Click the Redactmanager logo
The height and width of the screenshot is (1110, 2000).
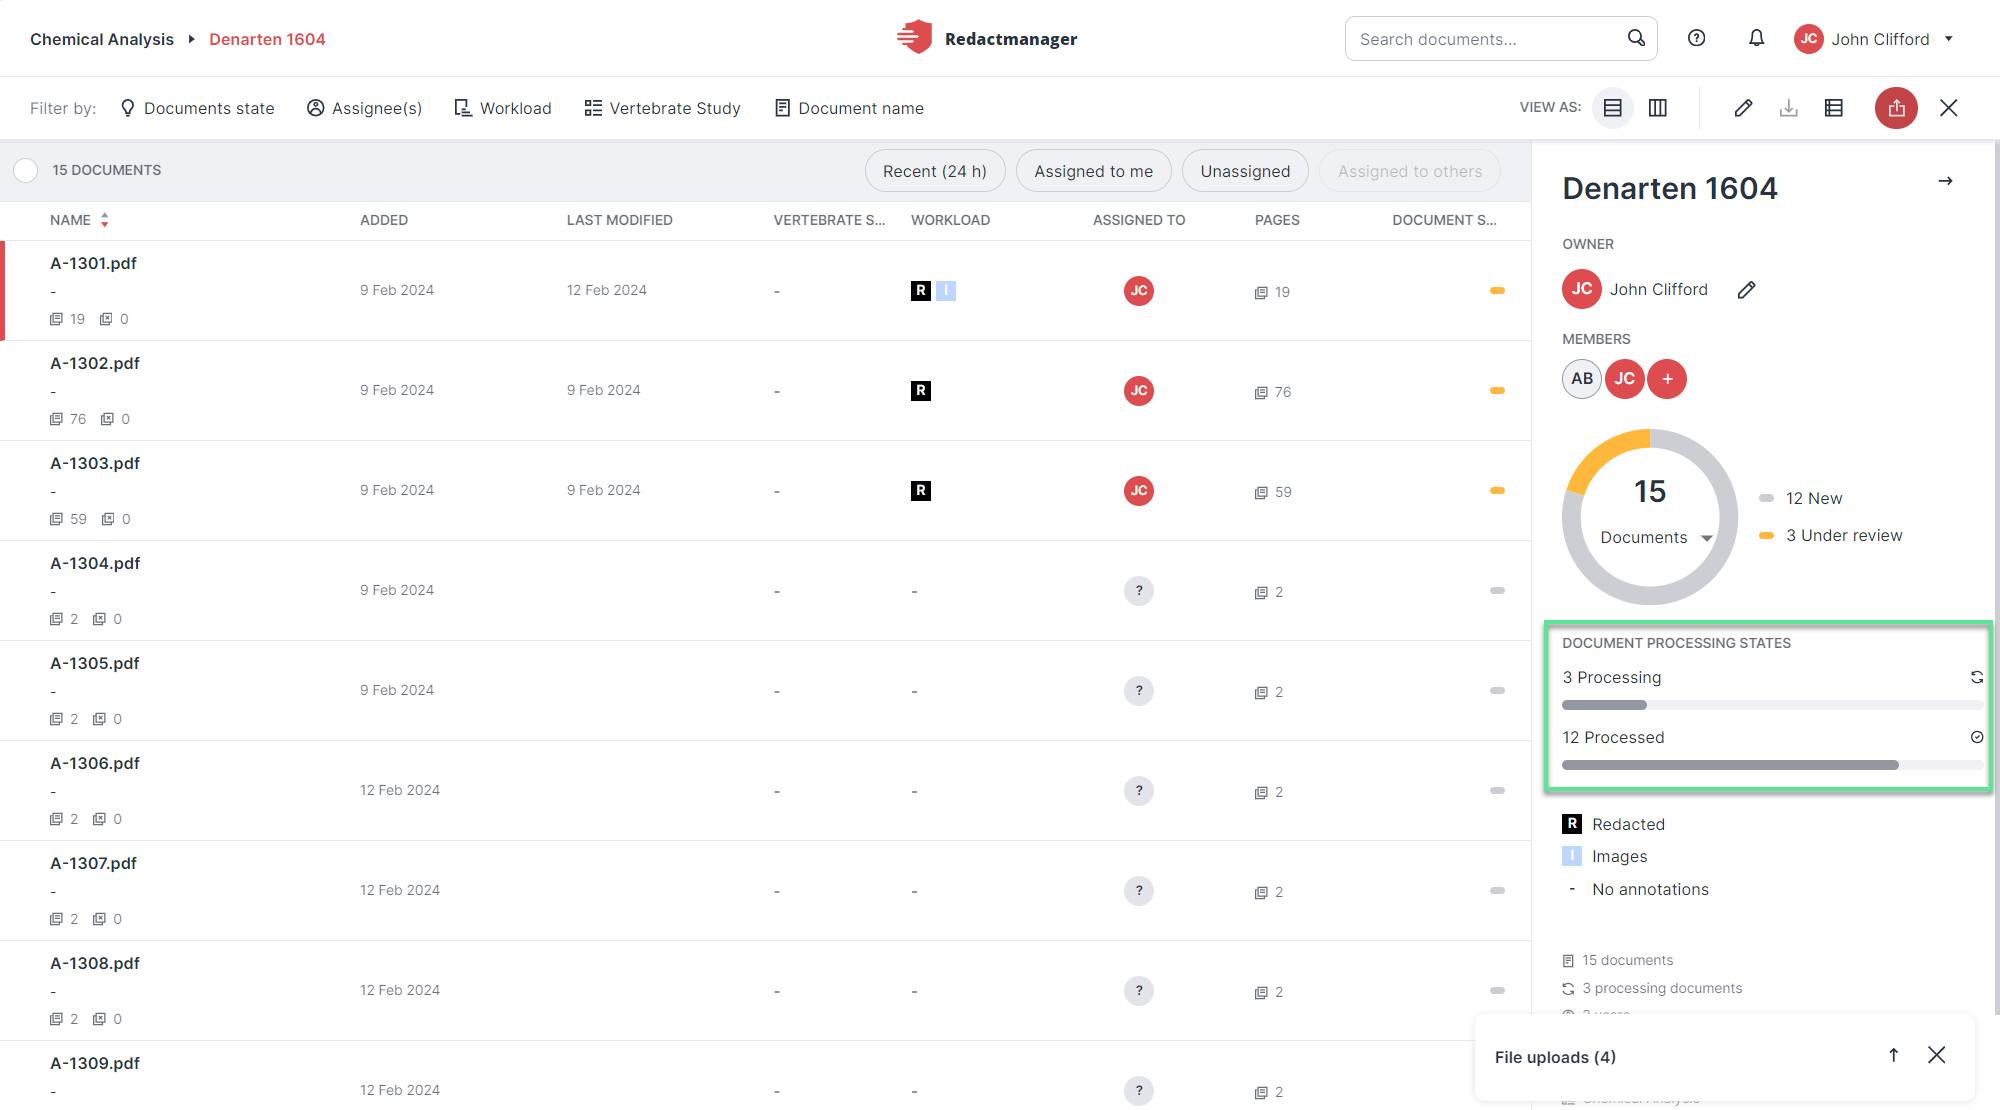987,38
